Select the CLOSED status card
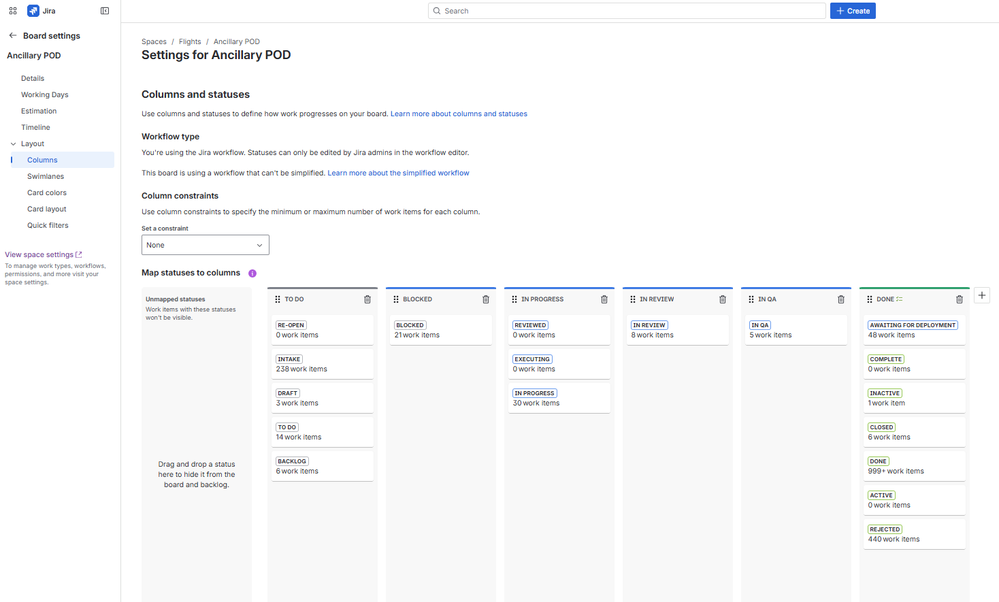 [x=915, y=433]
